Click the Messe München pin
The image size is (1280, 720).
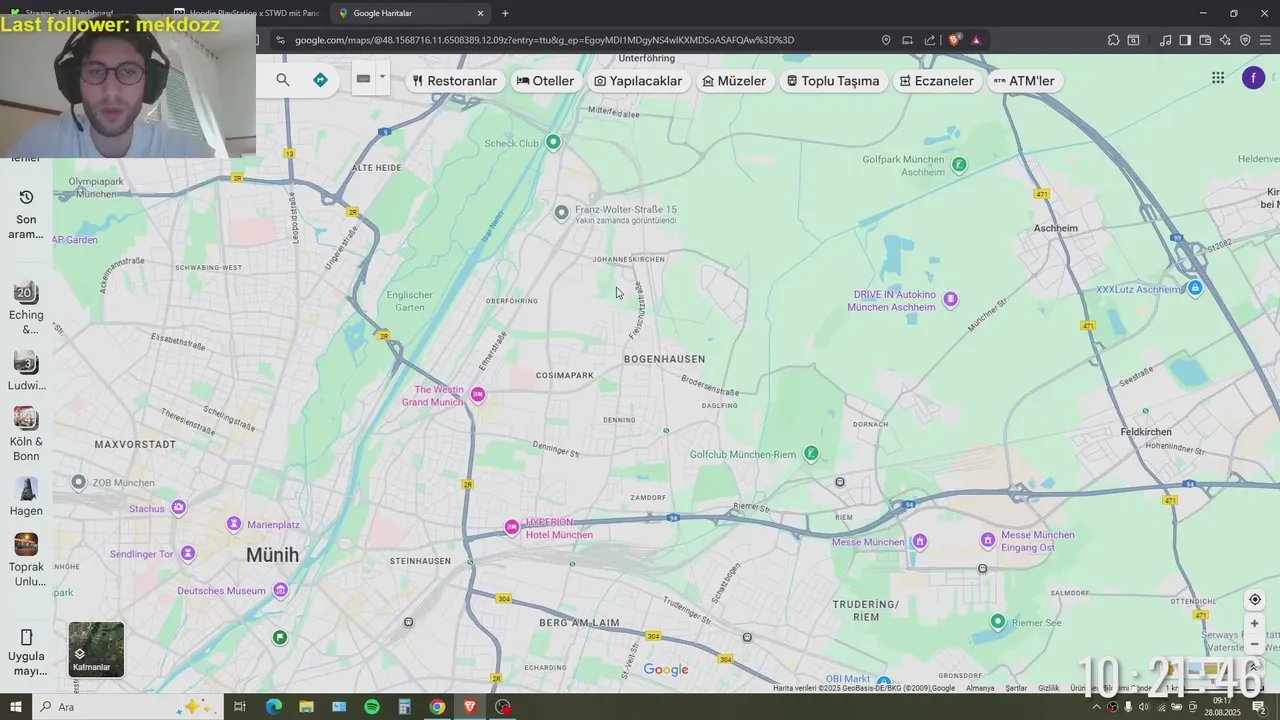[919, 542]
